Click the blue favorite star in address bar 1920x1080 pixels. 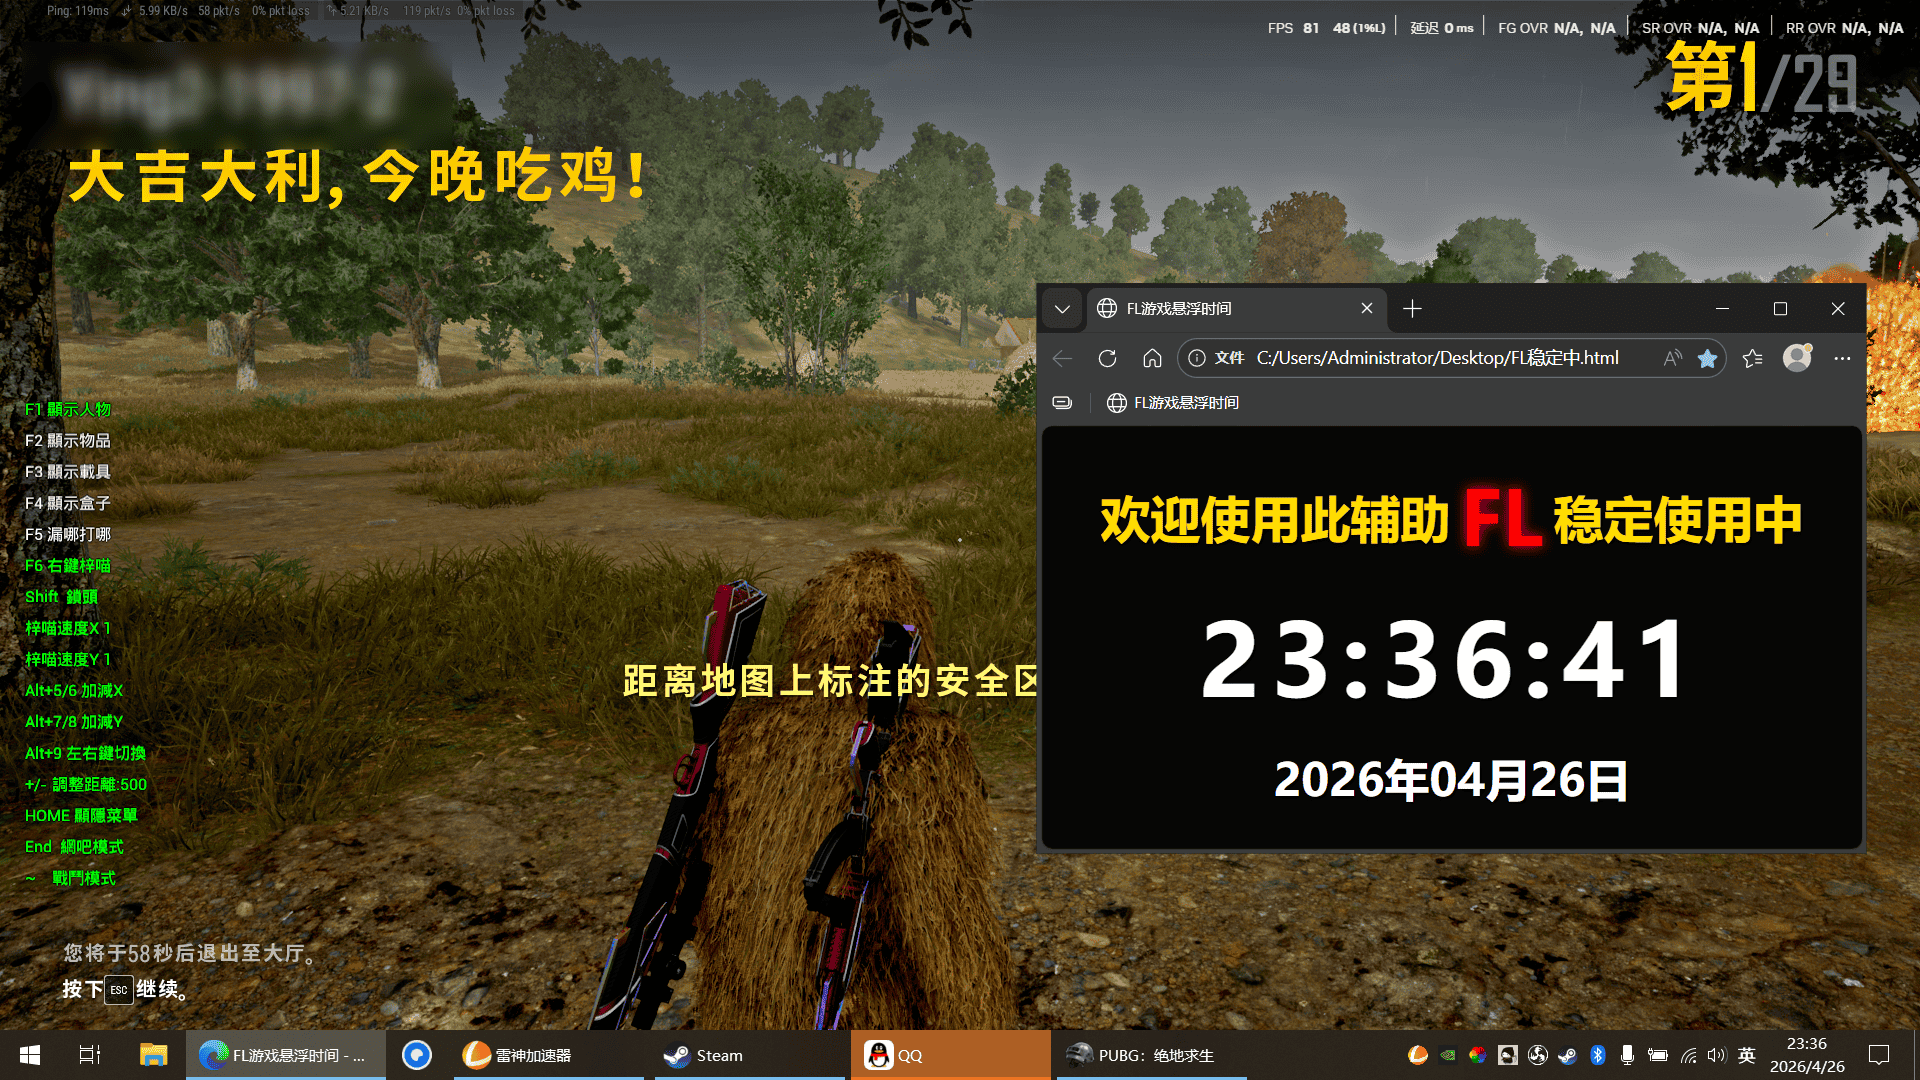[x=1707, y=358]
